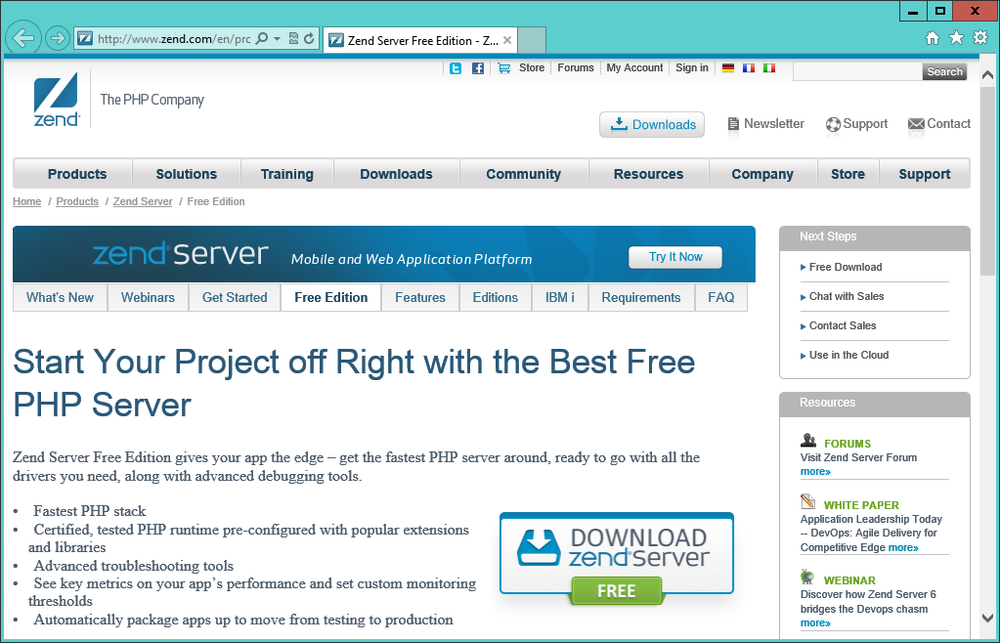Screen dimensions: 1000x643
Task: Click more link under Forums
Action: pos(816,472)
